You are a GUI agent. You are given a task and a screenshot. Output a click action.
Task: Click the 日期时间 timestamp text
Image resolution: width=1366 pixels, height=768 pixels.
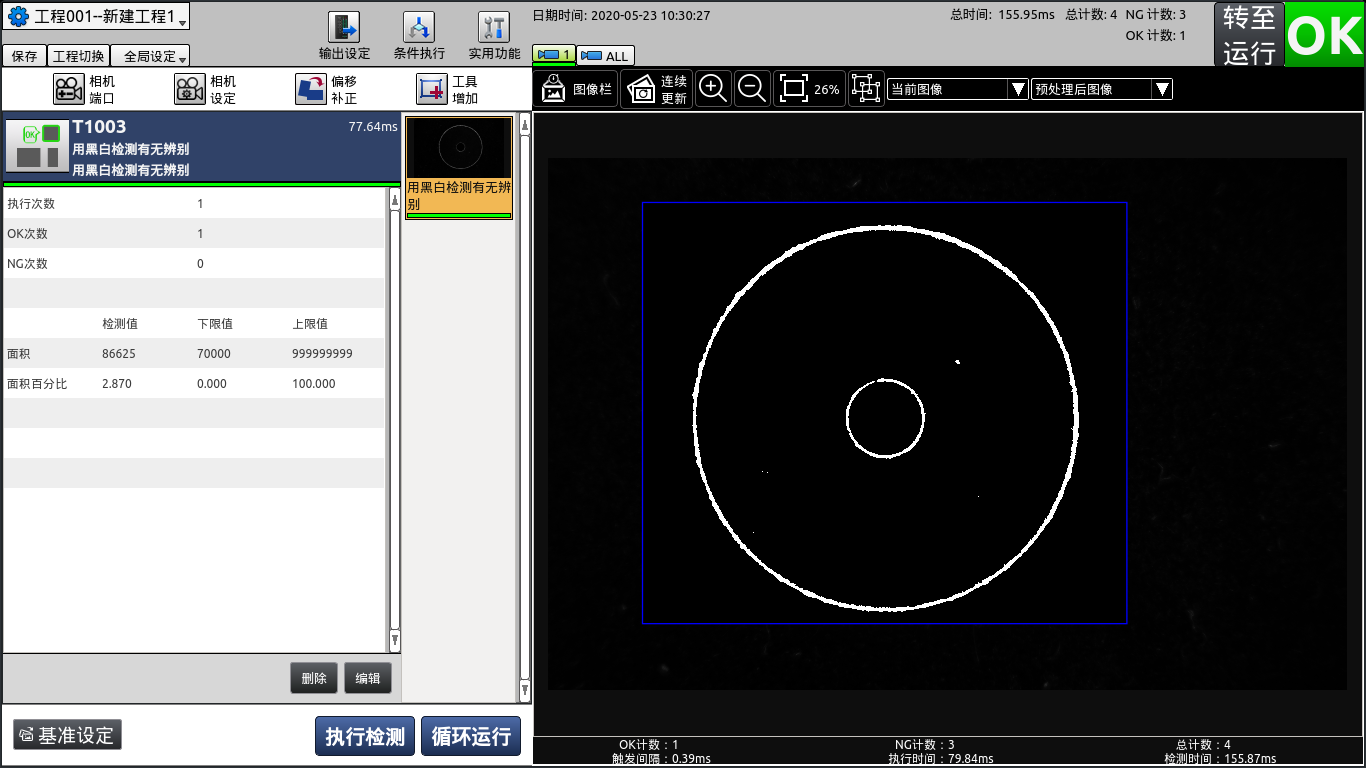click(621, 15)
